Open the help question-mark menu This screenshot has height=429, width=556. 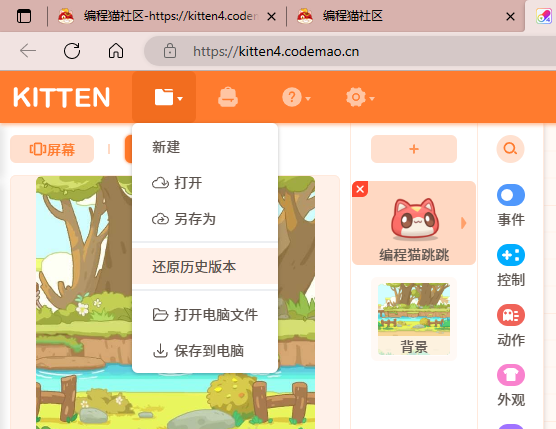tap(296, 97)
